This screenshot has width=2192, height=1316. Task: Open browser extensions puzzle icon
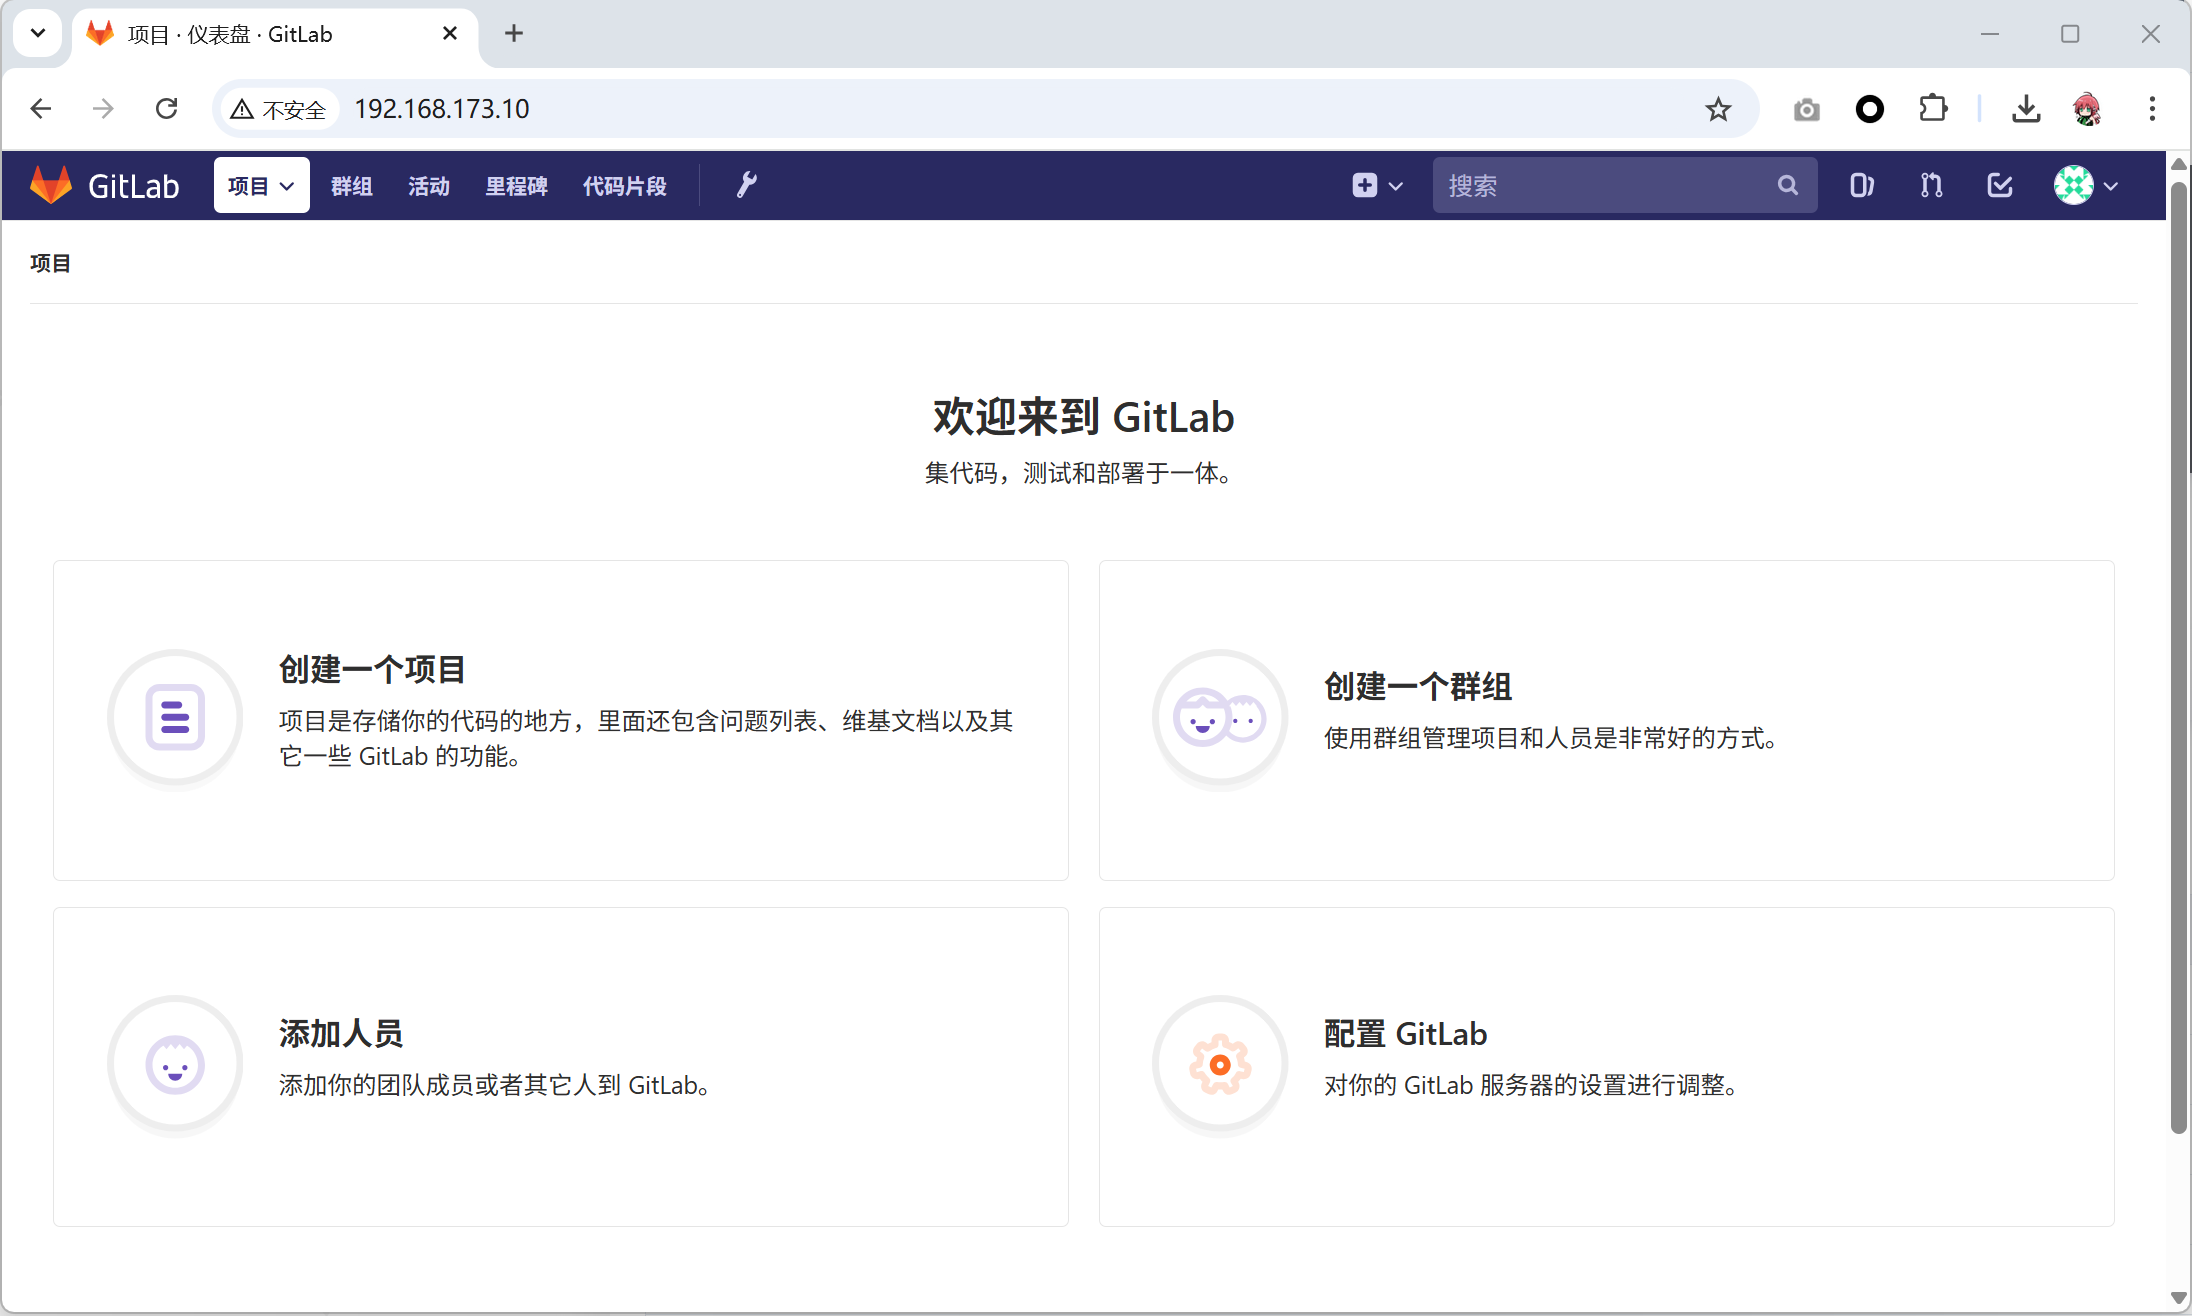point(1933,109)
